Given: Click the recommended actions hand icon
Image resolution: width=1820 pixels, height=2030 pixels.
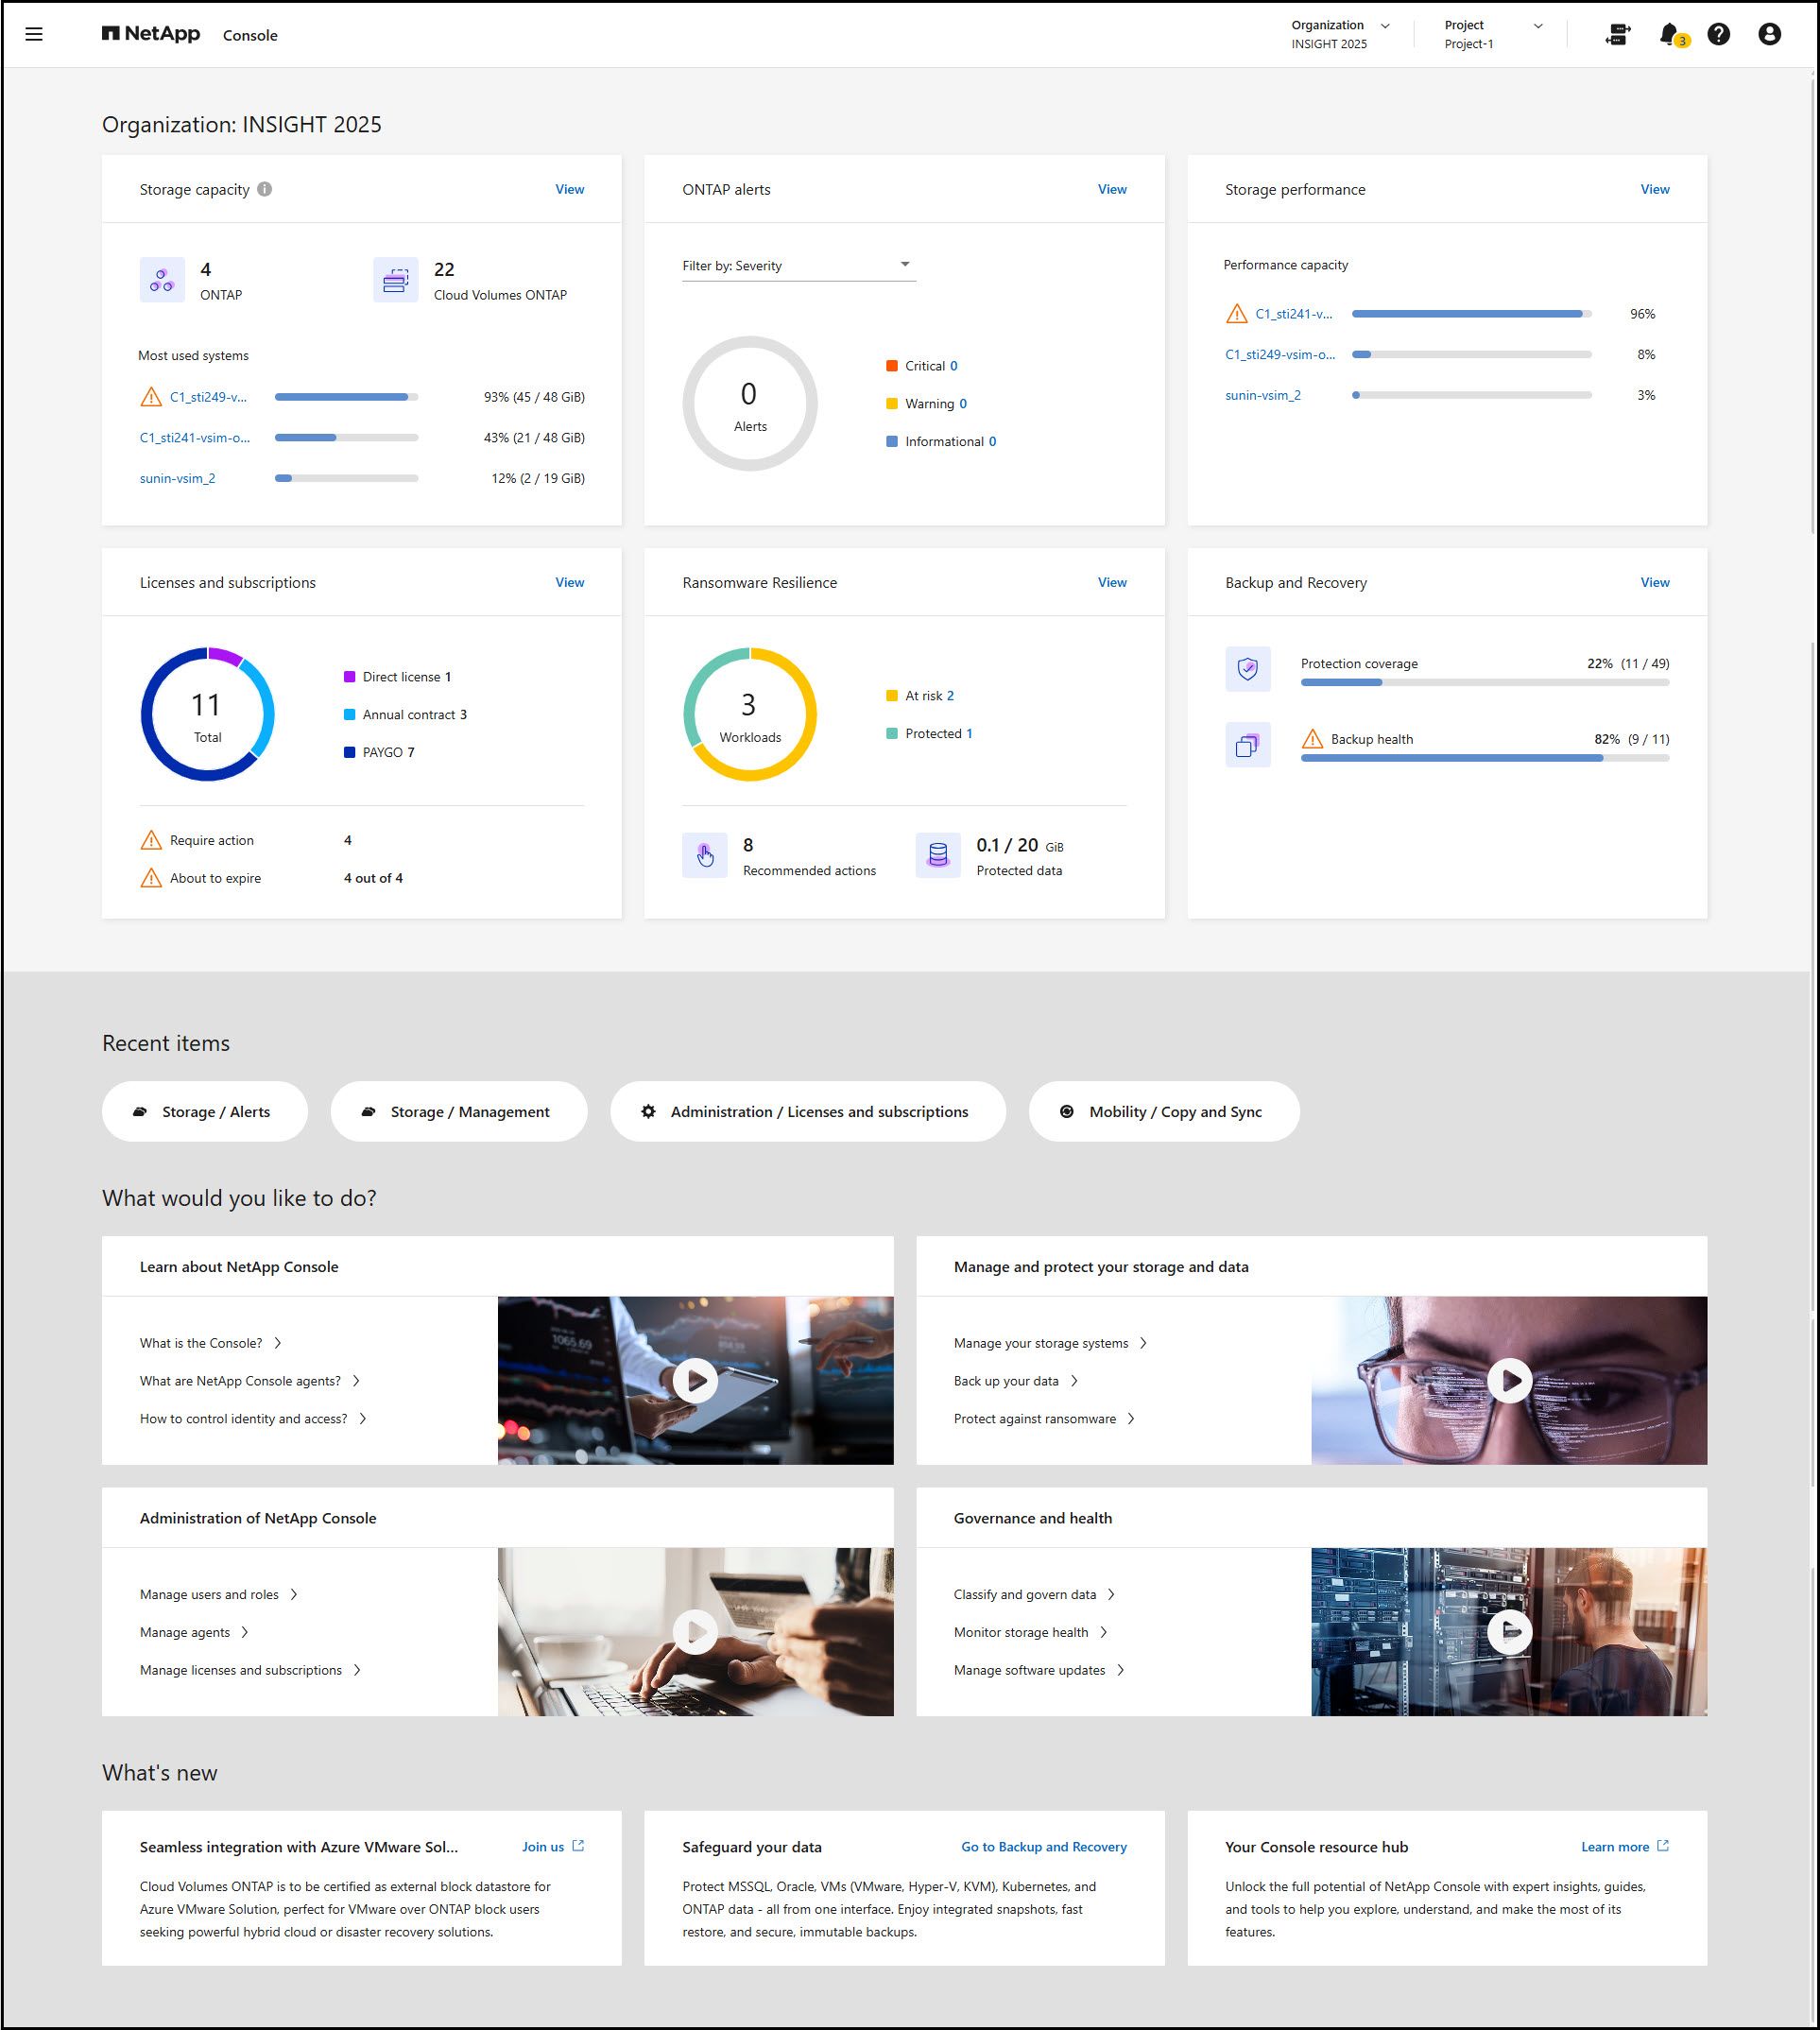Looking at the screenshot, I should 705,855.
